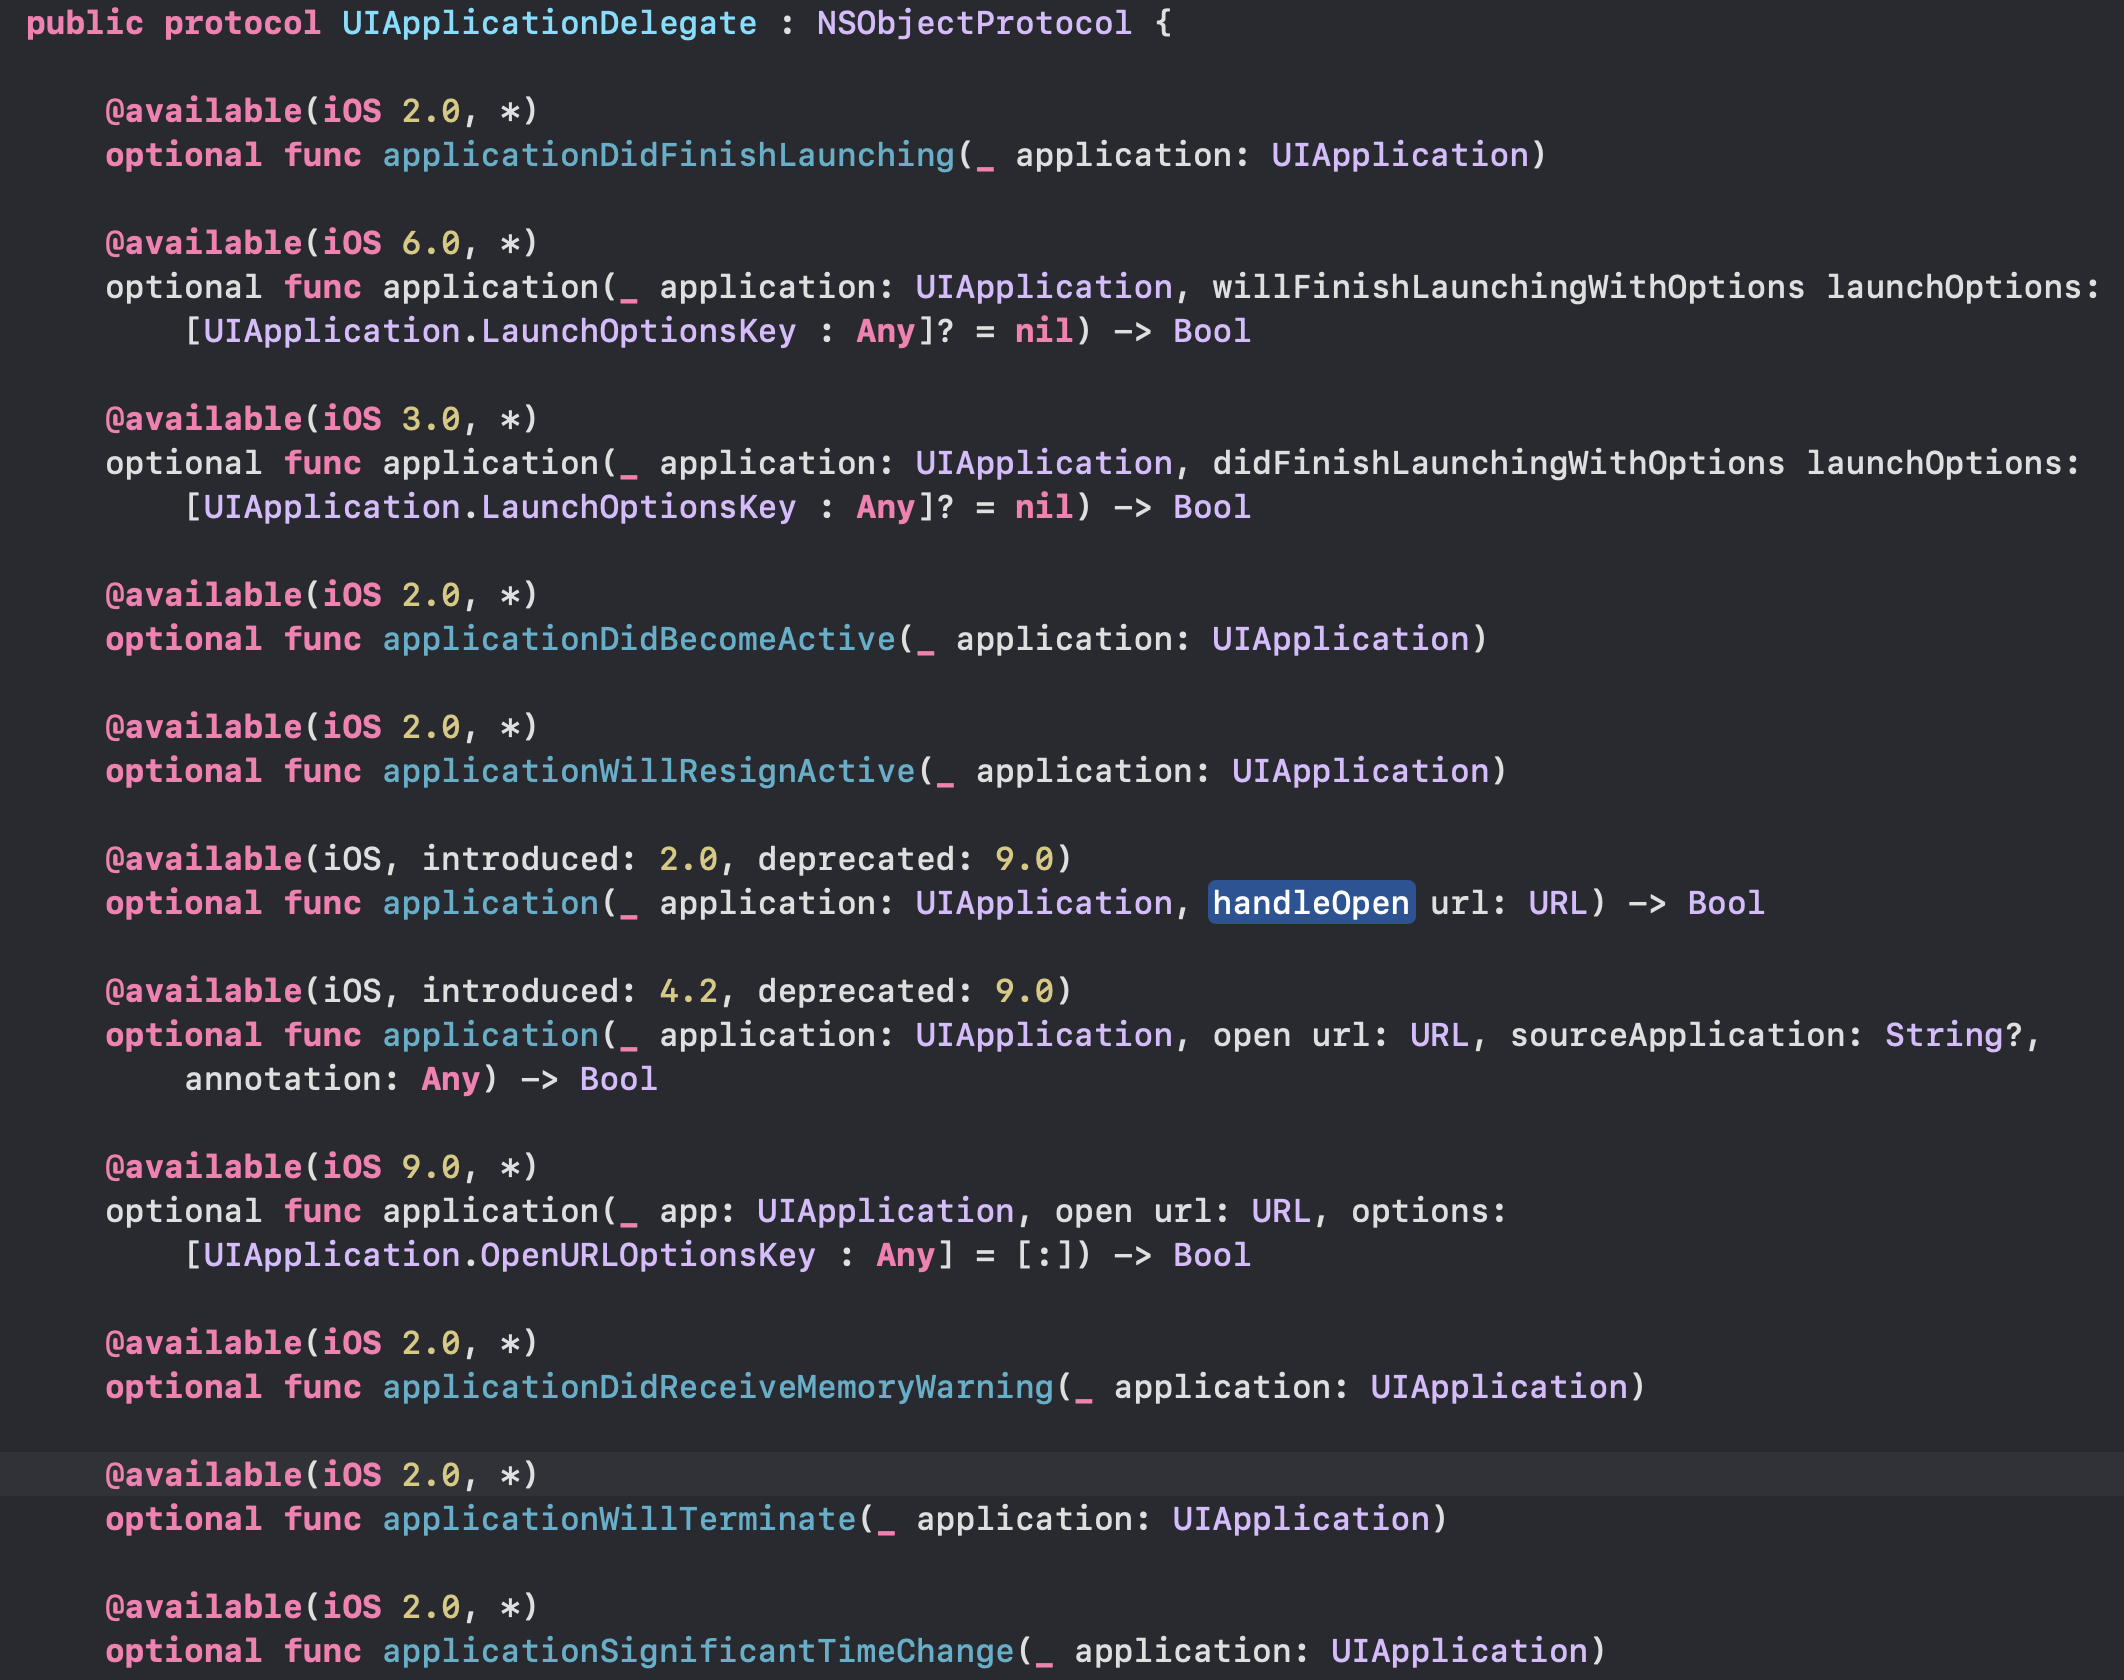Screen dimensions: 2124x1680
Task: Click UIApplication.OpenURLOptionsKey type
Action: point(510,1255)
